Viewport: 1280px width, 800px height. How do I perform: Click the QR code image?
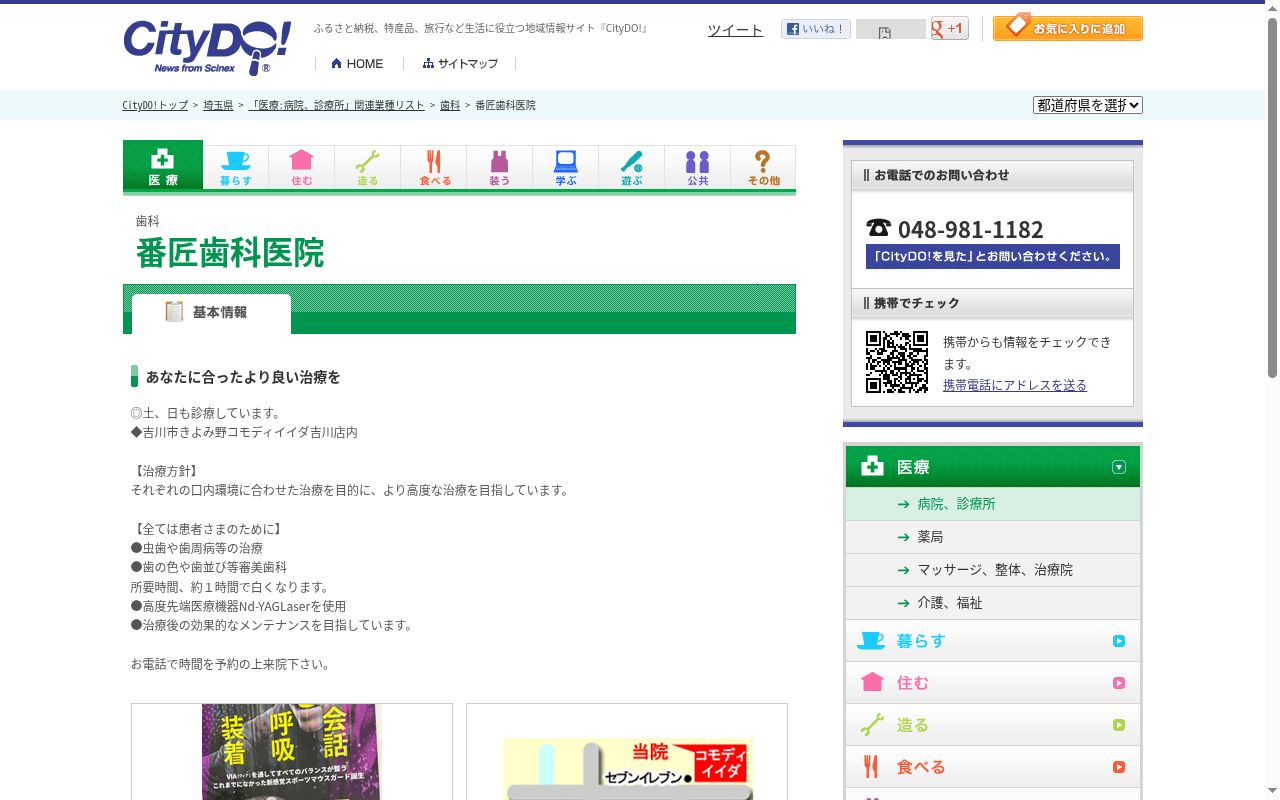click(x=897, y=362)
